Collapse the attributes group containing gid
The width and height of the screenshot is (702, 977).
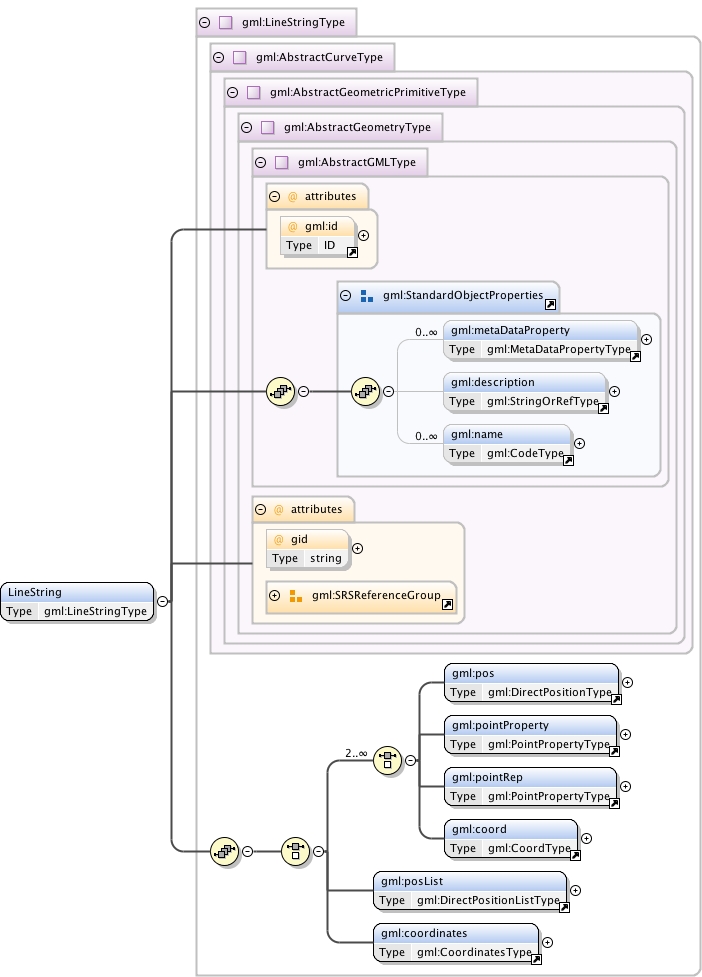tap(260, 509)
